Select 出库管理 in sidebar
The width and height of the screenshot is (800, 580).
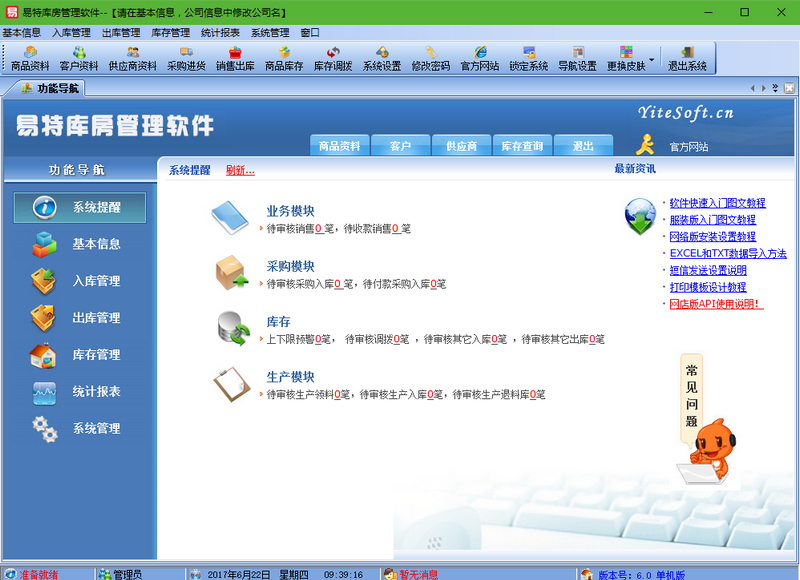[80, 318]
